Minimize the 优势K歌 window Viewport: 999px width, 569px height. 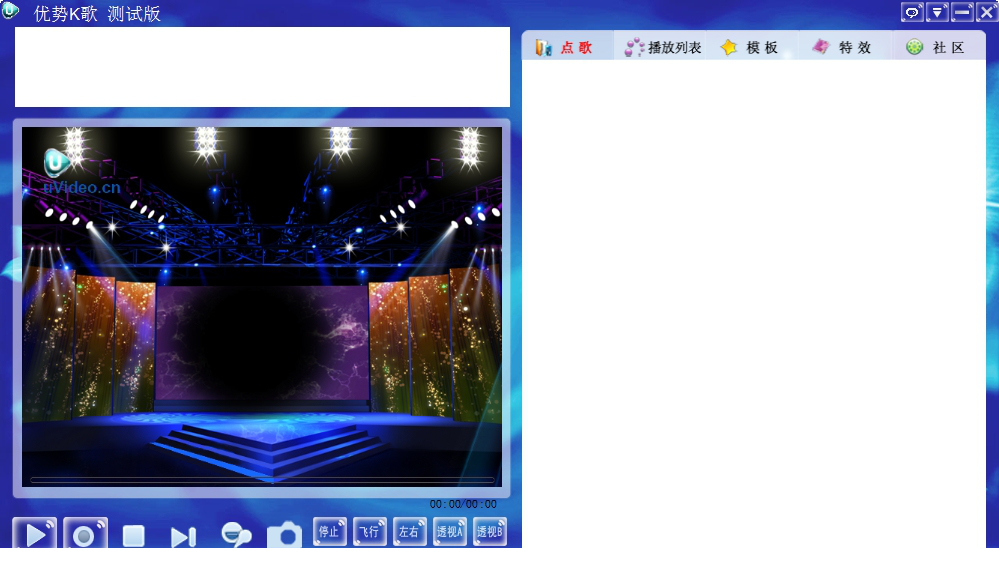pyautogui.click(x=962, y=12)
